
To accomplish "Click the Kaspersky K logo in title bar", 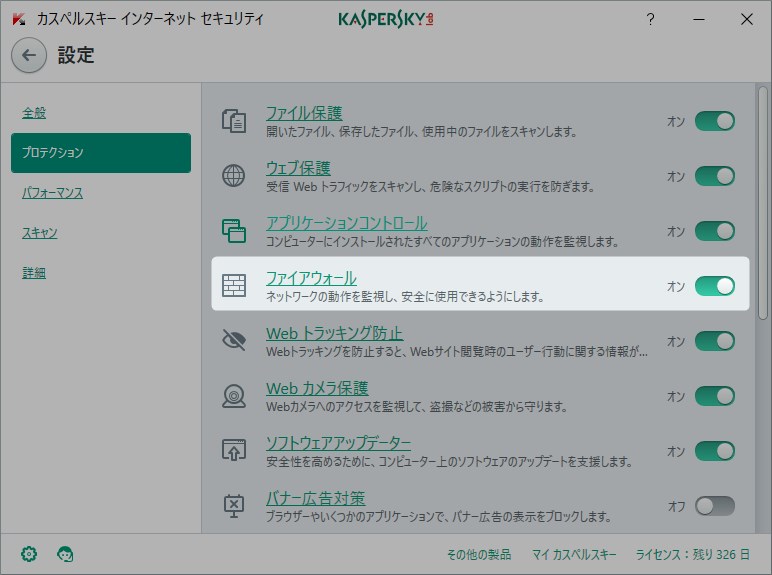I will click(19, 19).
